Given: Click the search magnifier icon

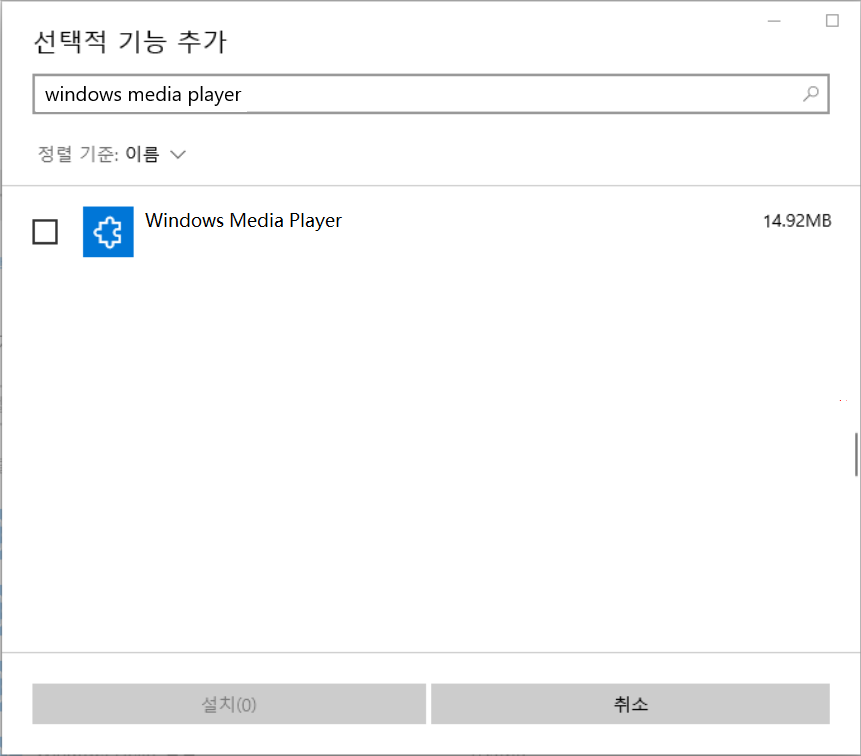Looking at the screenshot, I should (811, 94).
